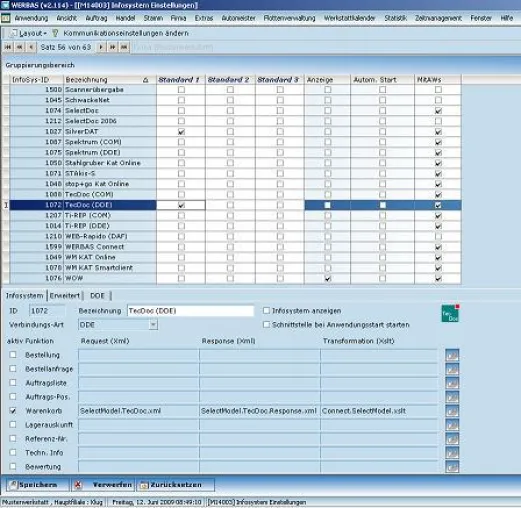
Task: Switch to the Erweitert tab
Action: tap(65, 296)
